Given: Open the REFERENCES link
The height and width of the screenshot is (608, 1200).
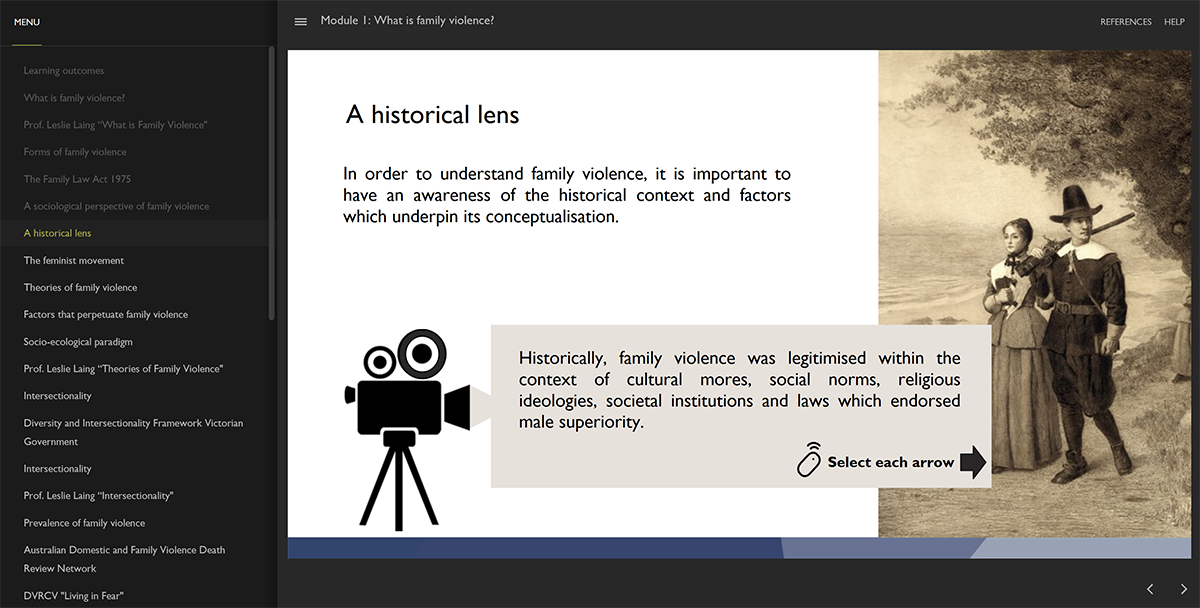Looking at the screenshot, I should coord(1126,22).
